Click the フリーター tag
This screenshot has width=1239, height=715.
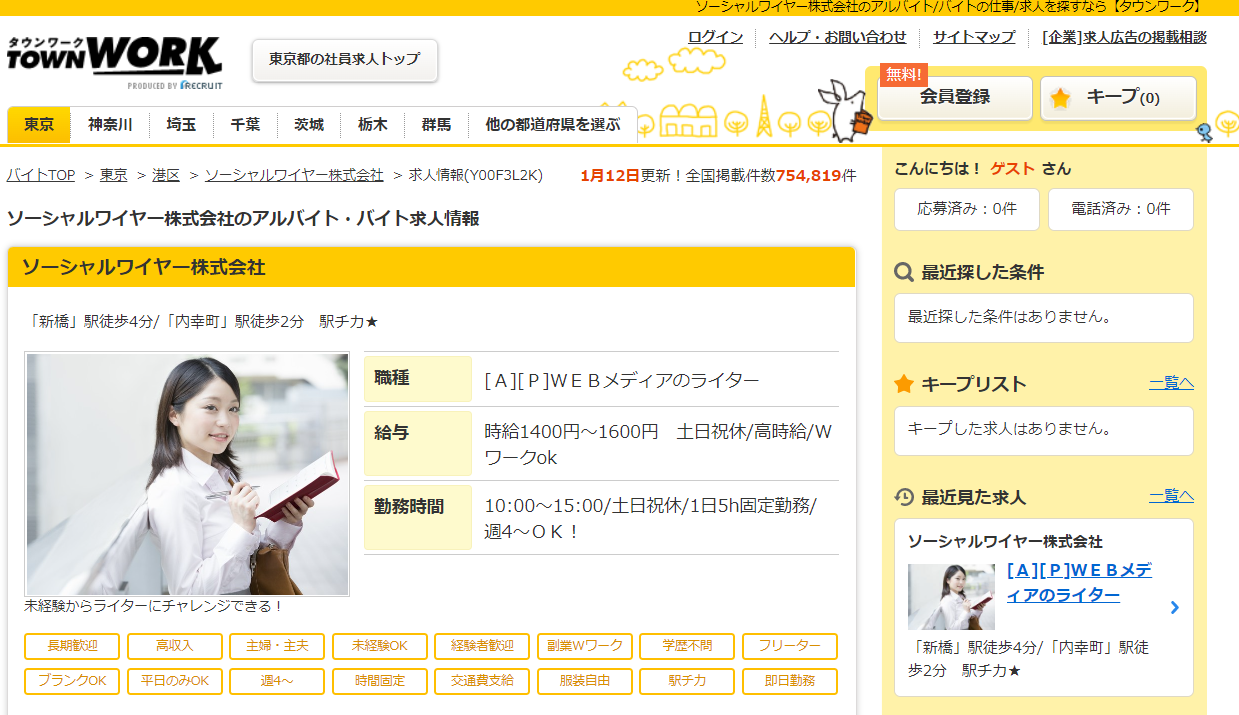790,646
